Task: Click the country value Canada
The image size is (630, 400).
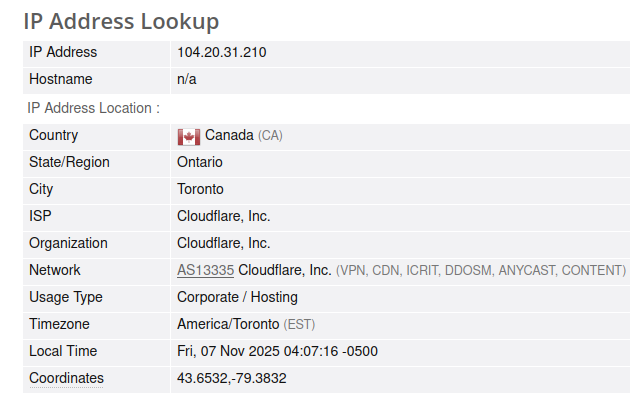Action: click(x=229, y=135)
